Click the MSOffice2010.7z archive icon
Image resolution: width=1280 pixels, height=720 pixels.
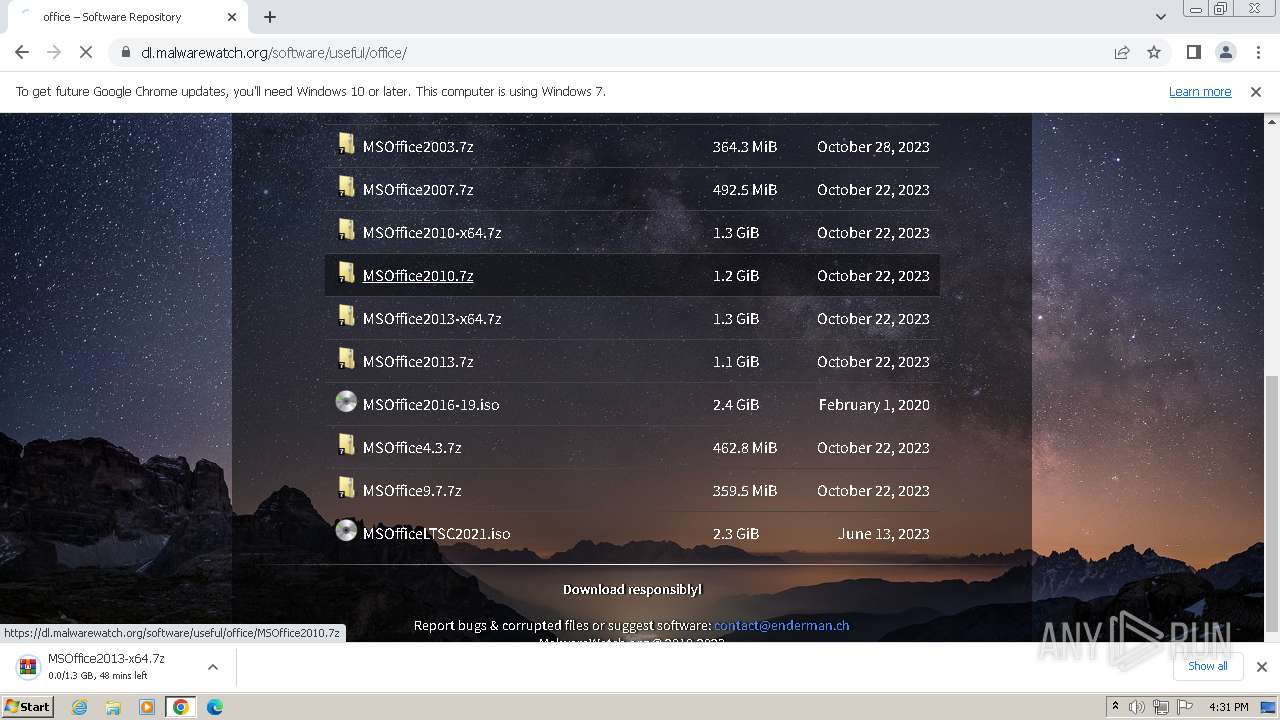click(x=346, y=273)
